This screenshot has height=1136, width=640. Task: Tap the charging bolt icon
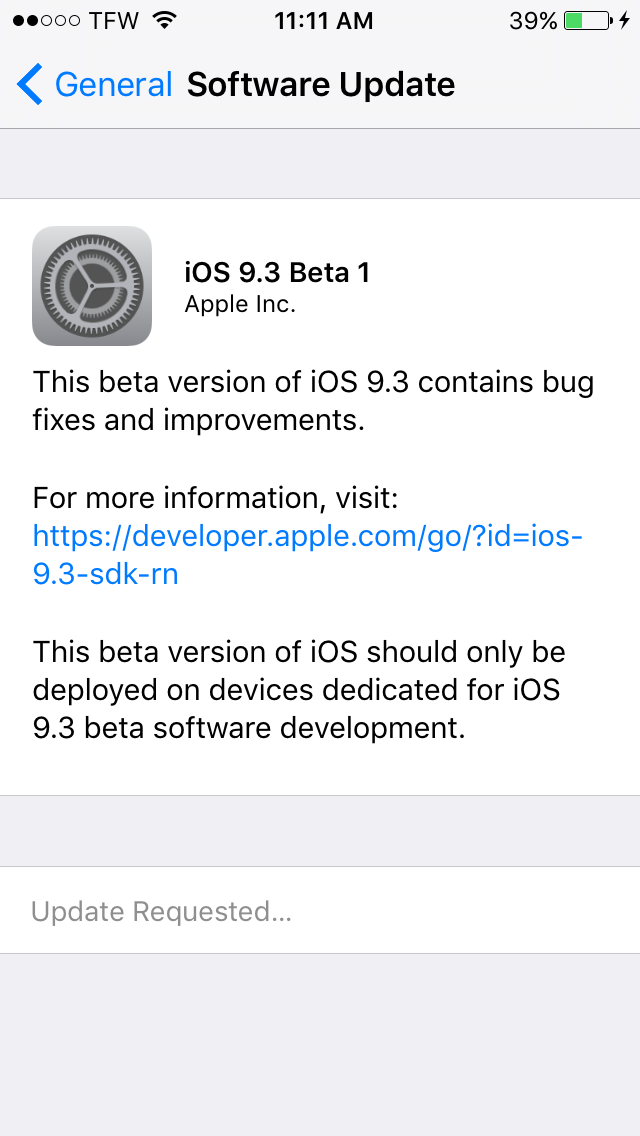coord(625,20)
